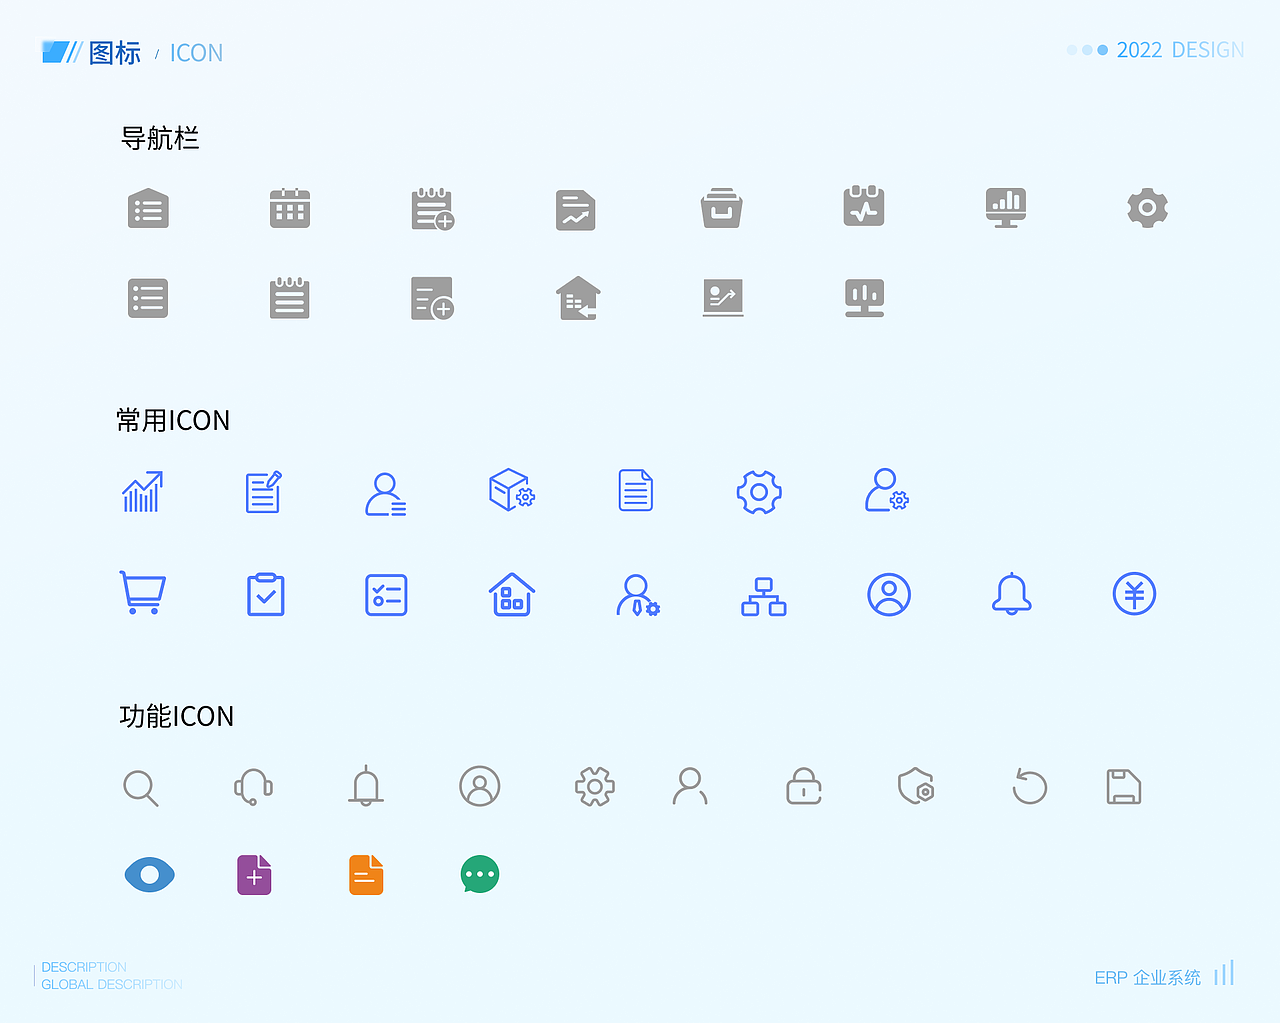The width and height of the screenshot is (1280, 1023).
Task: Click the 2022 DESIGN label
Action: [1180, 50]
